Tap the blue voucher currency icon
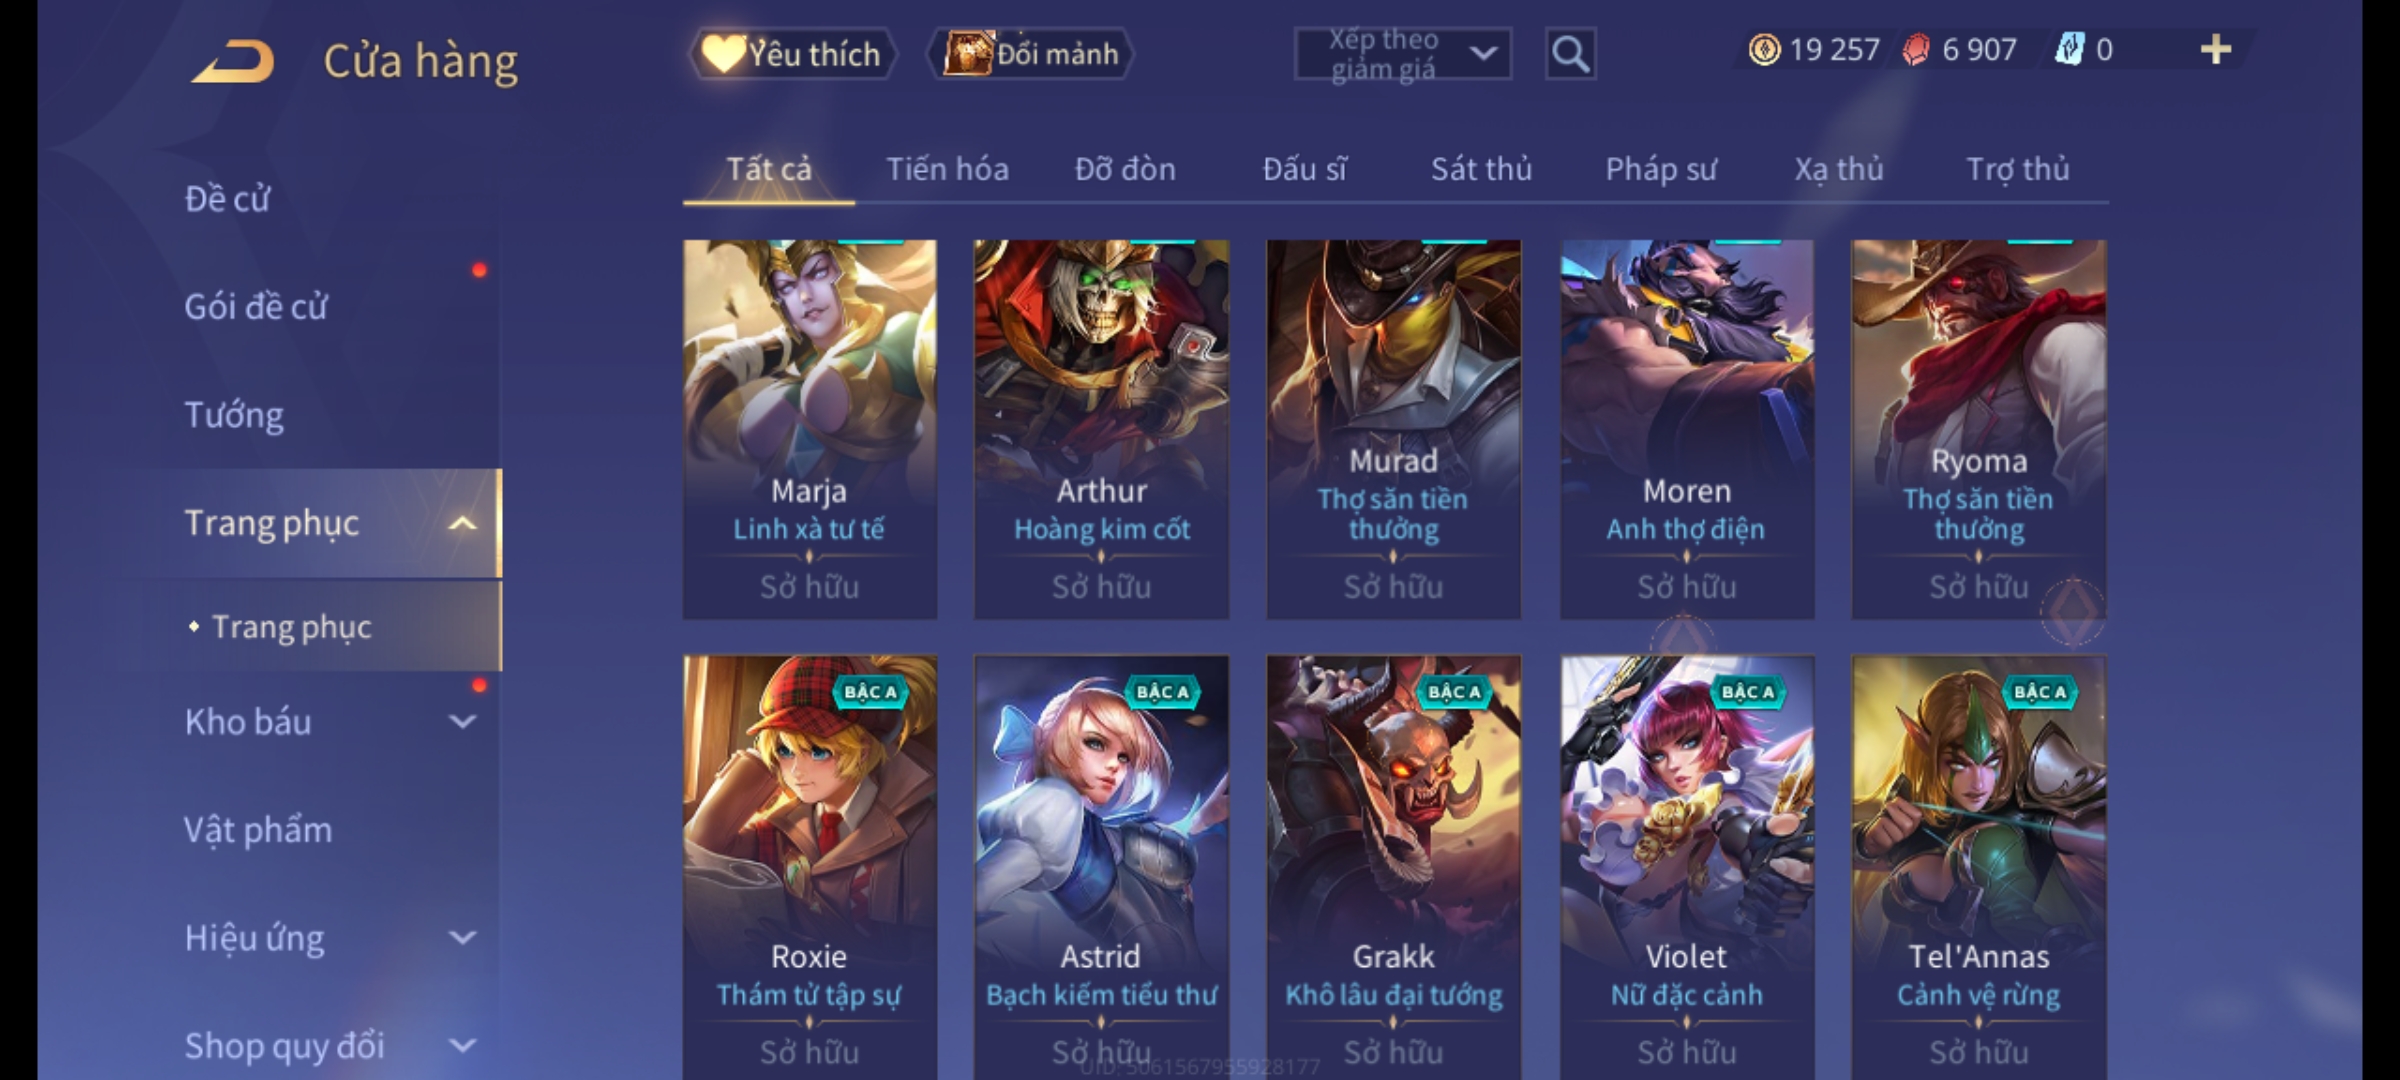The height and width of the screenshot is (1080, 2400). coord(2069,50)
